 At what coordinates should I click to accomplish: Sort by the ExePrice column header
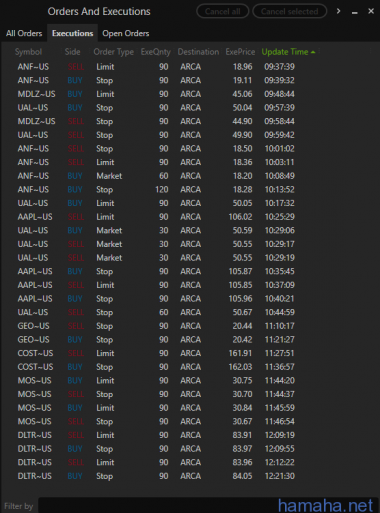pyautogui.click(x=240, y=52)
